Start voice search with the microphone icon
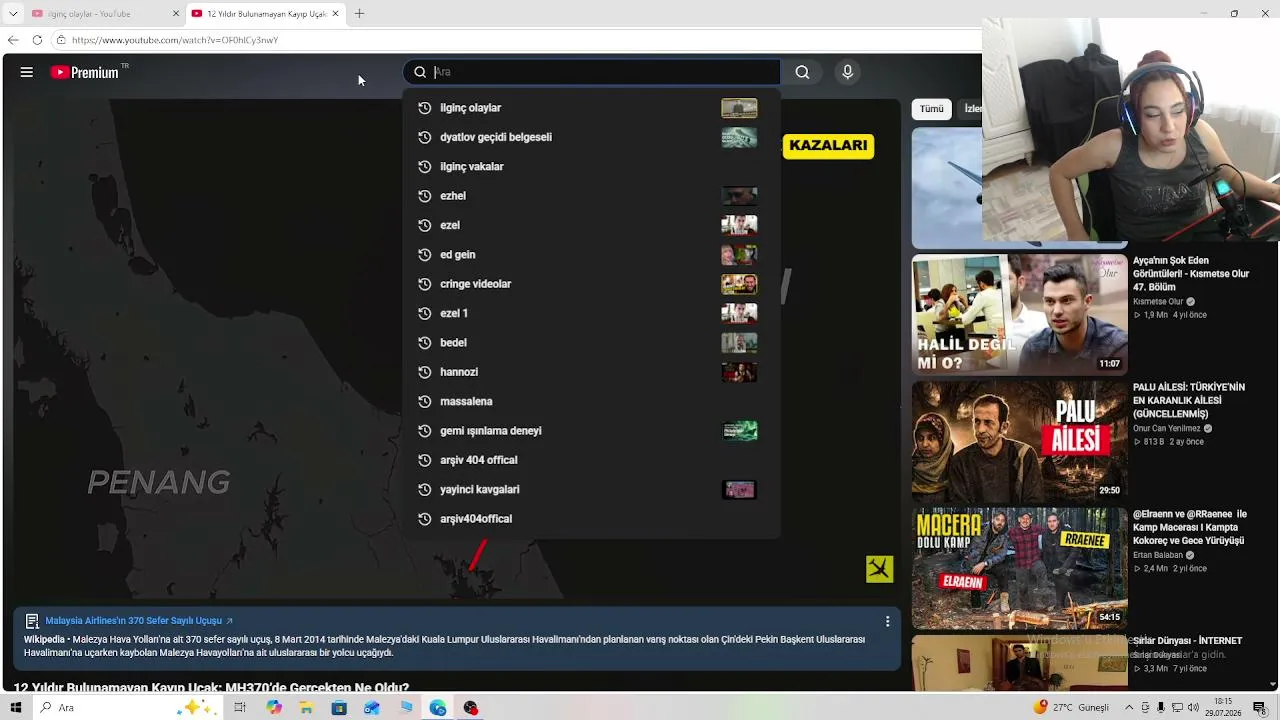 pos(847,72)
